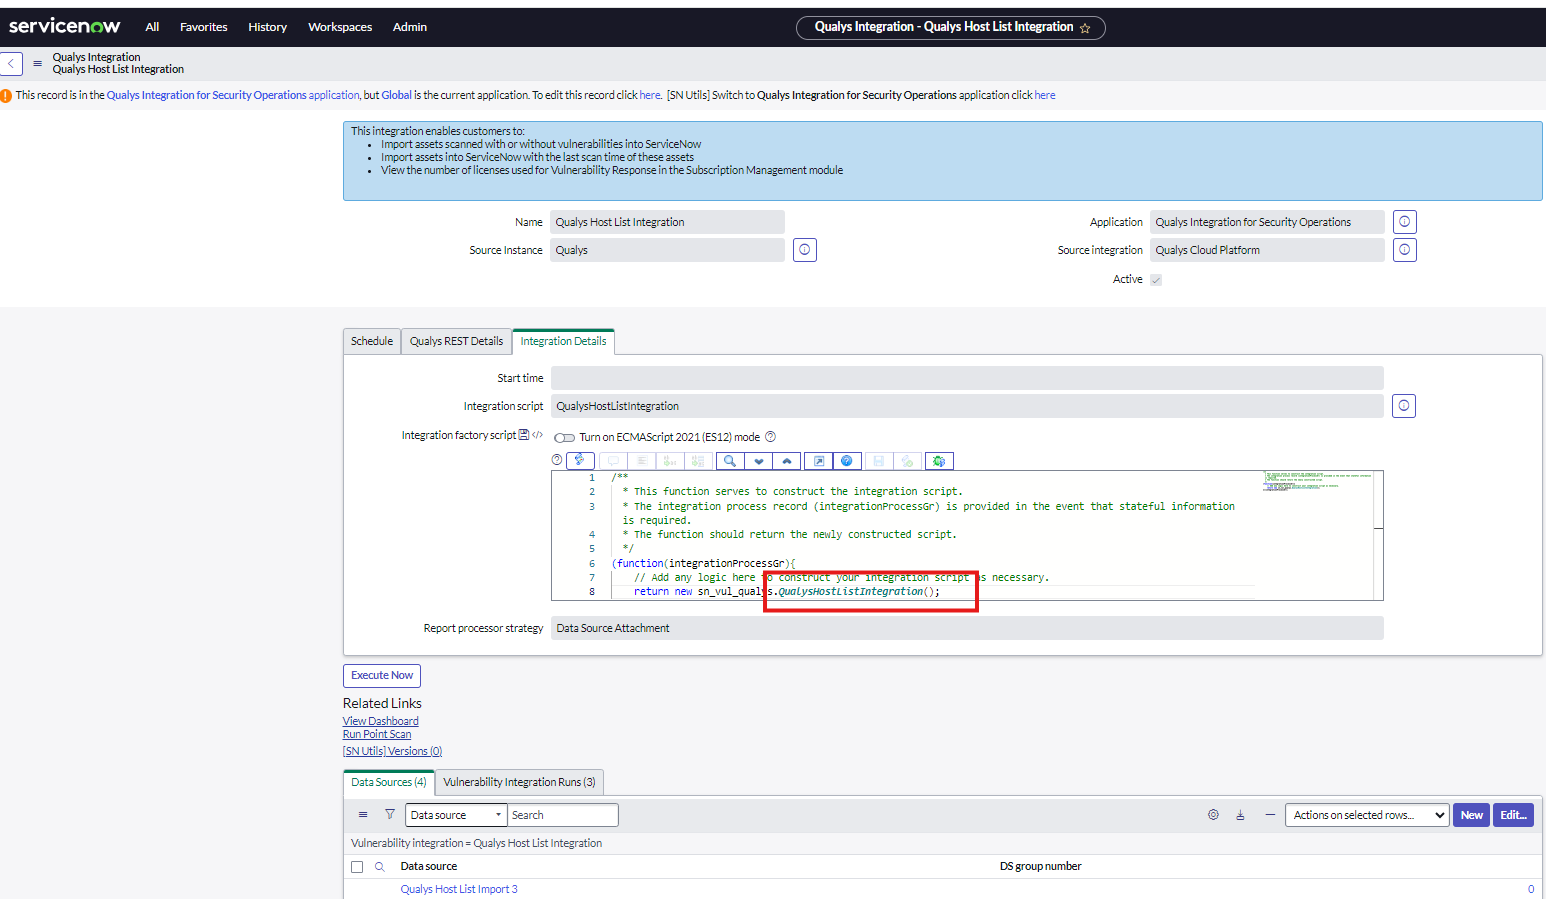The height and width of the screenshot is (899, 1546).
Task: Click the search magnifier in the column header row
Action: pyautogui.click(x=380, y=867)
